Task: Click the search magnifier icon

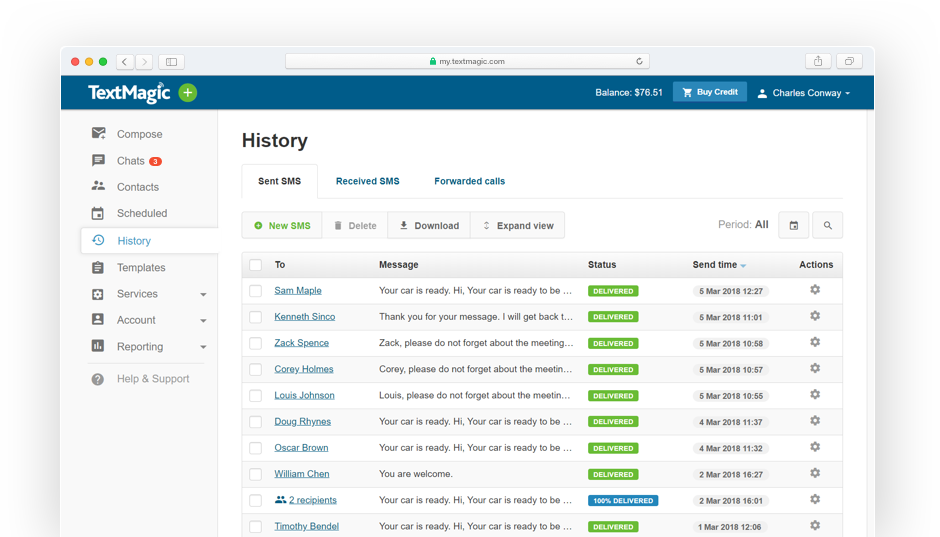Action: coord(827,225)
